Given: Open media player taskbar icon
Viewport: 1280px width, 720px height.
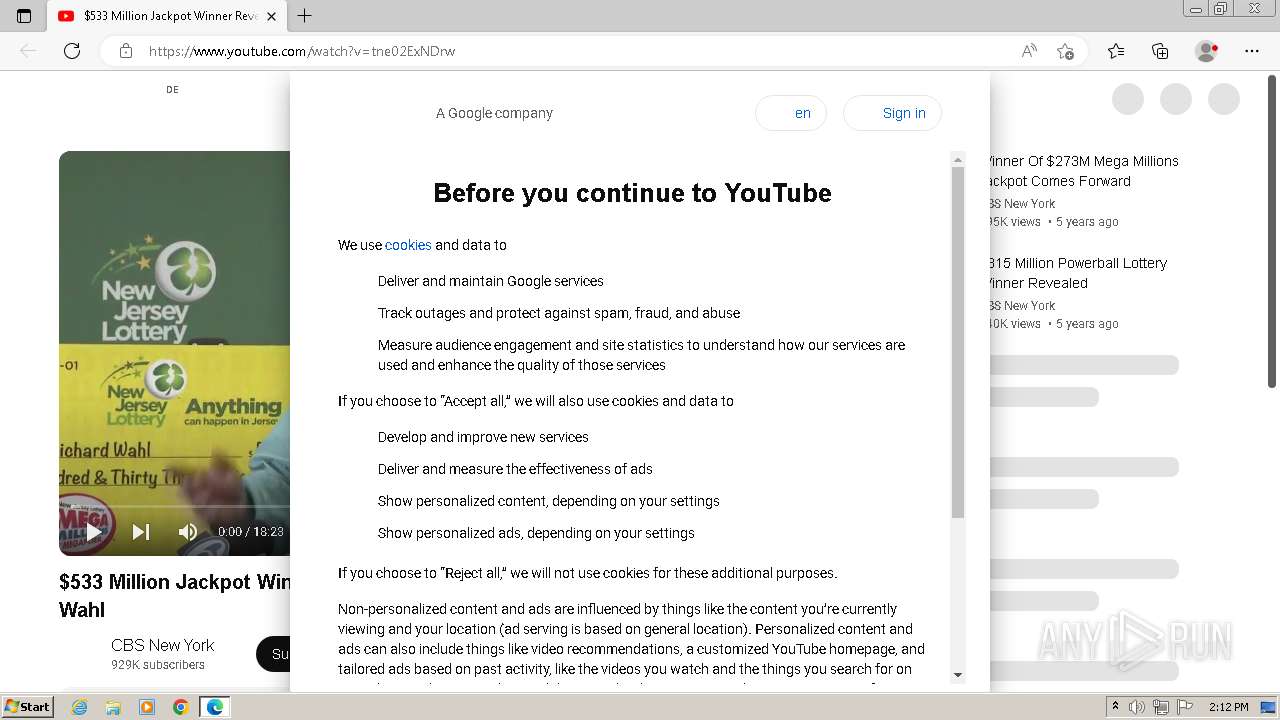Looking at the screenshot, I should [147, 707].
